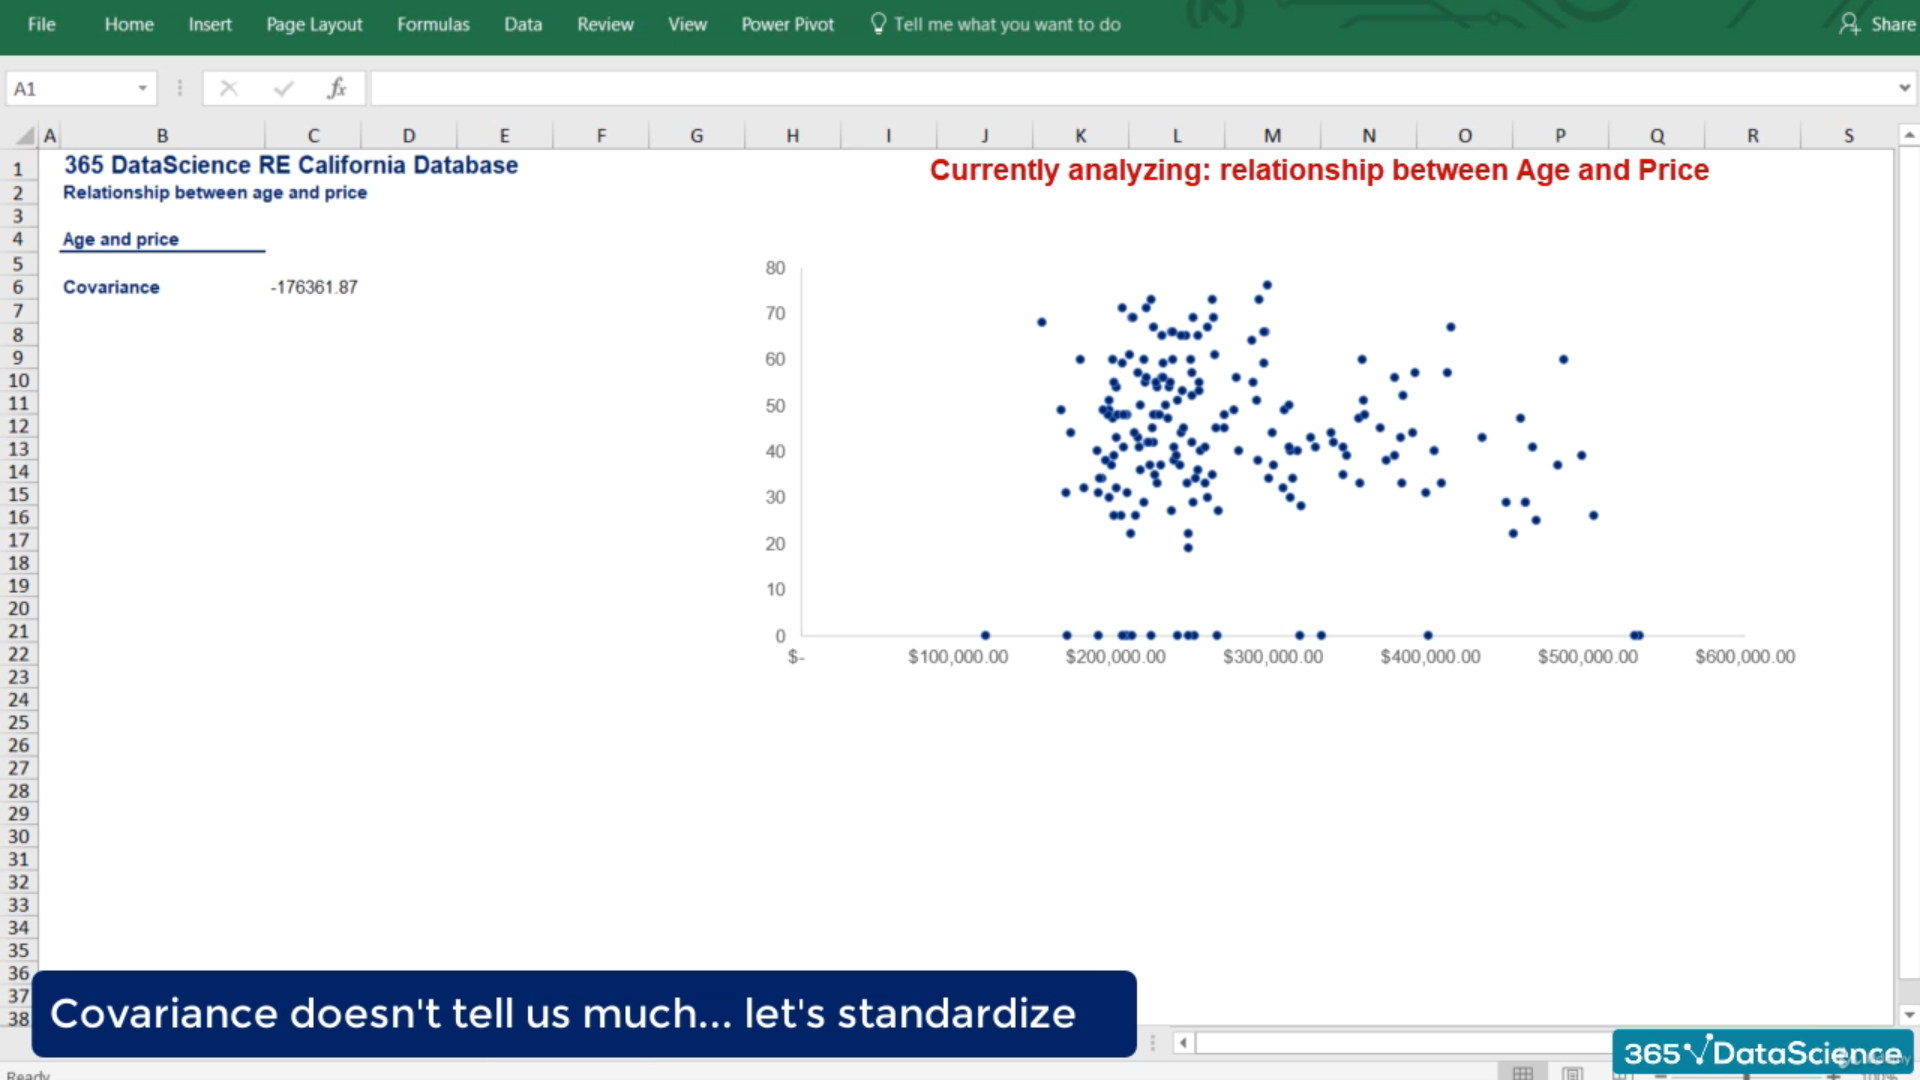The width and height of the screenshot is (1920, 1080).
Task: Select column M header
Action: (1272, 136)
